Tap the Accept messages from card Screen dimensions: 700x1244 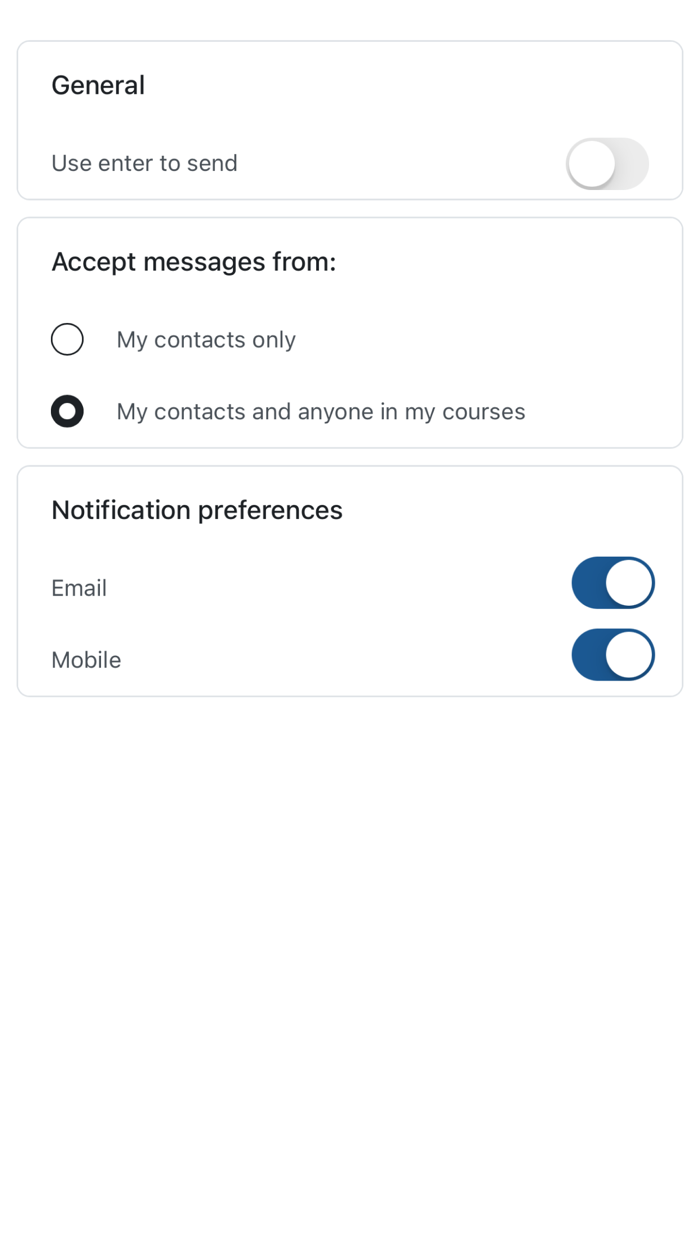(350, 332)
